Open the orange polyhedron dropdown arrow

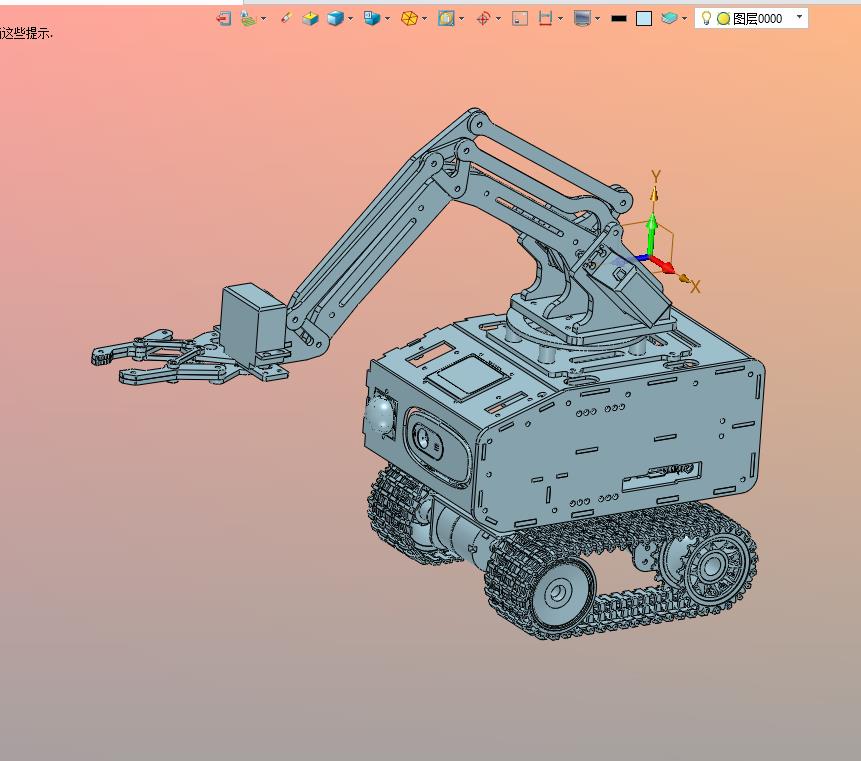point(424,19)
